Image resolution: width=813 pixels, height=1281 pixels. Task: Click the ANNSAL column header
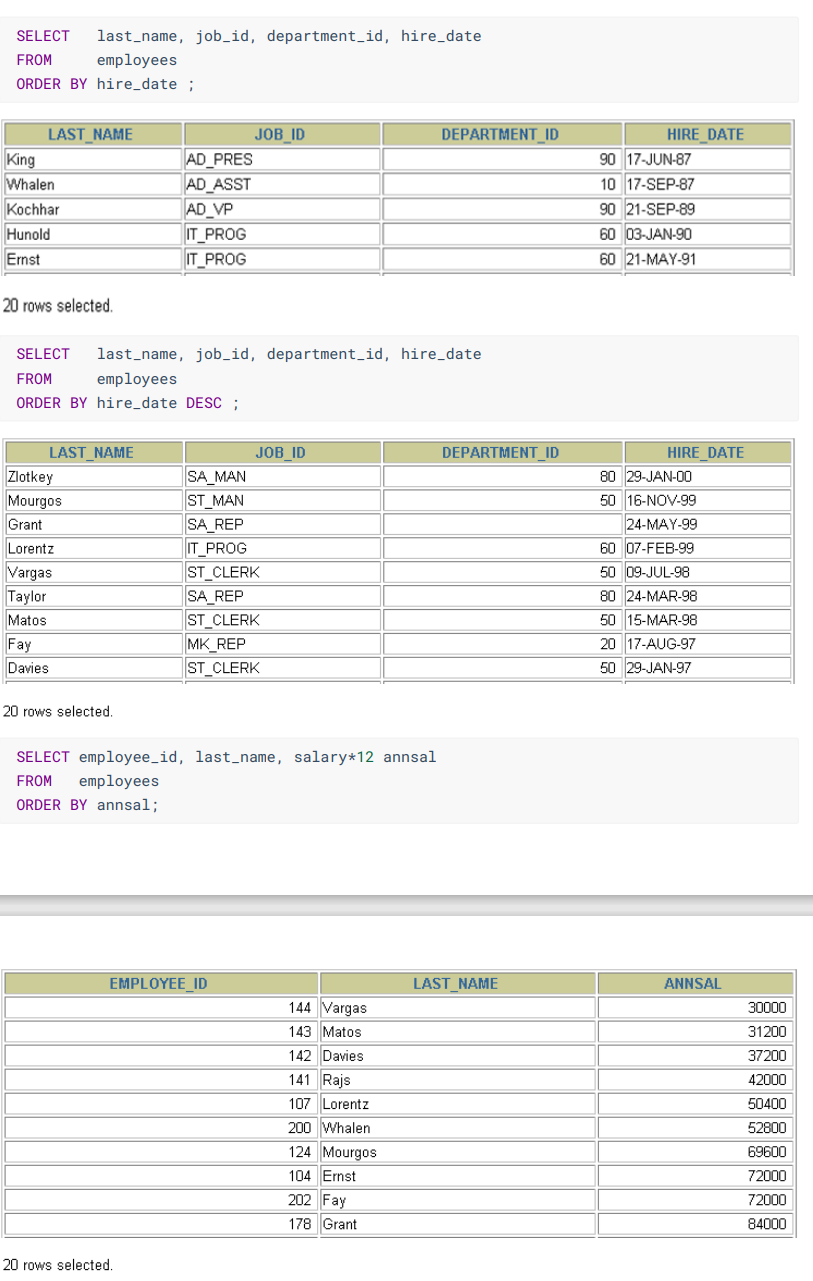click(x=693, y=984)
